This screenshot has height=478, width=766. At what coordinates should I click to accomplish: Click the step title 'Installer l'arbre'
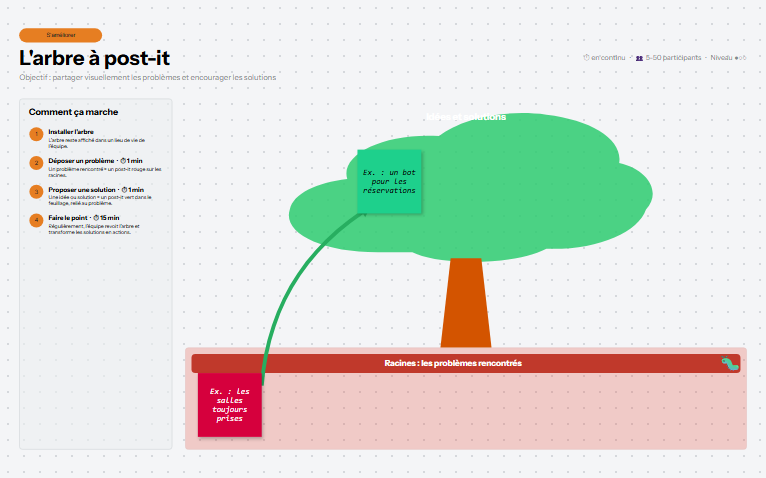coord(71,131)
